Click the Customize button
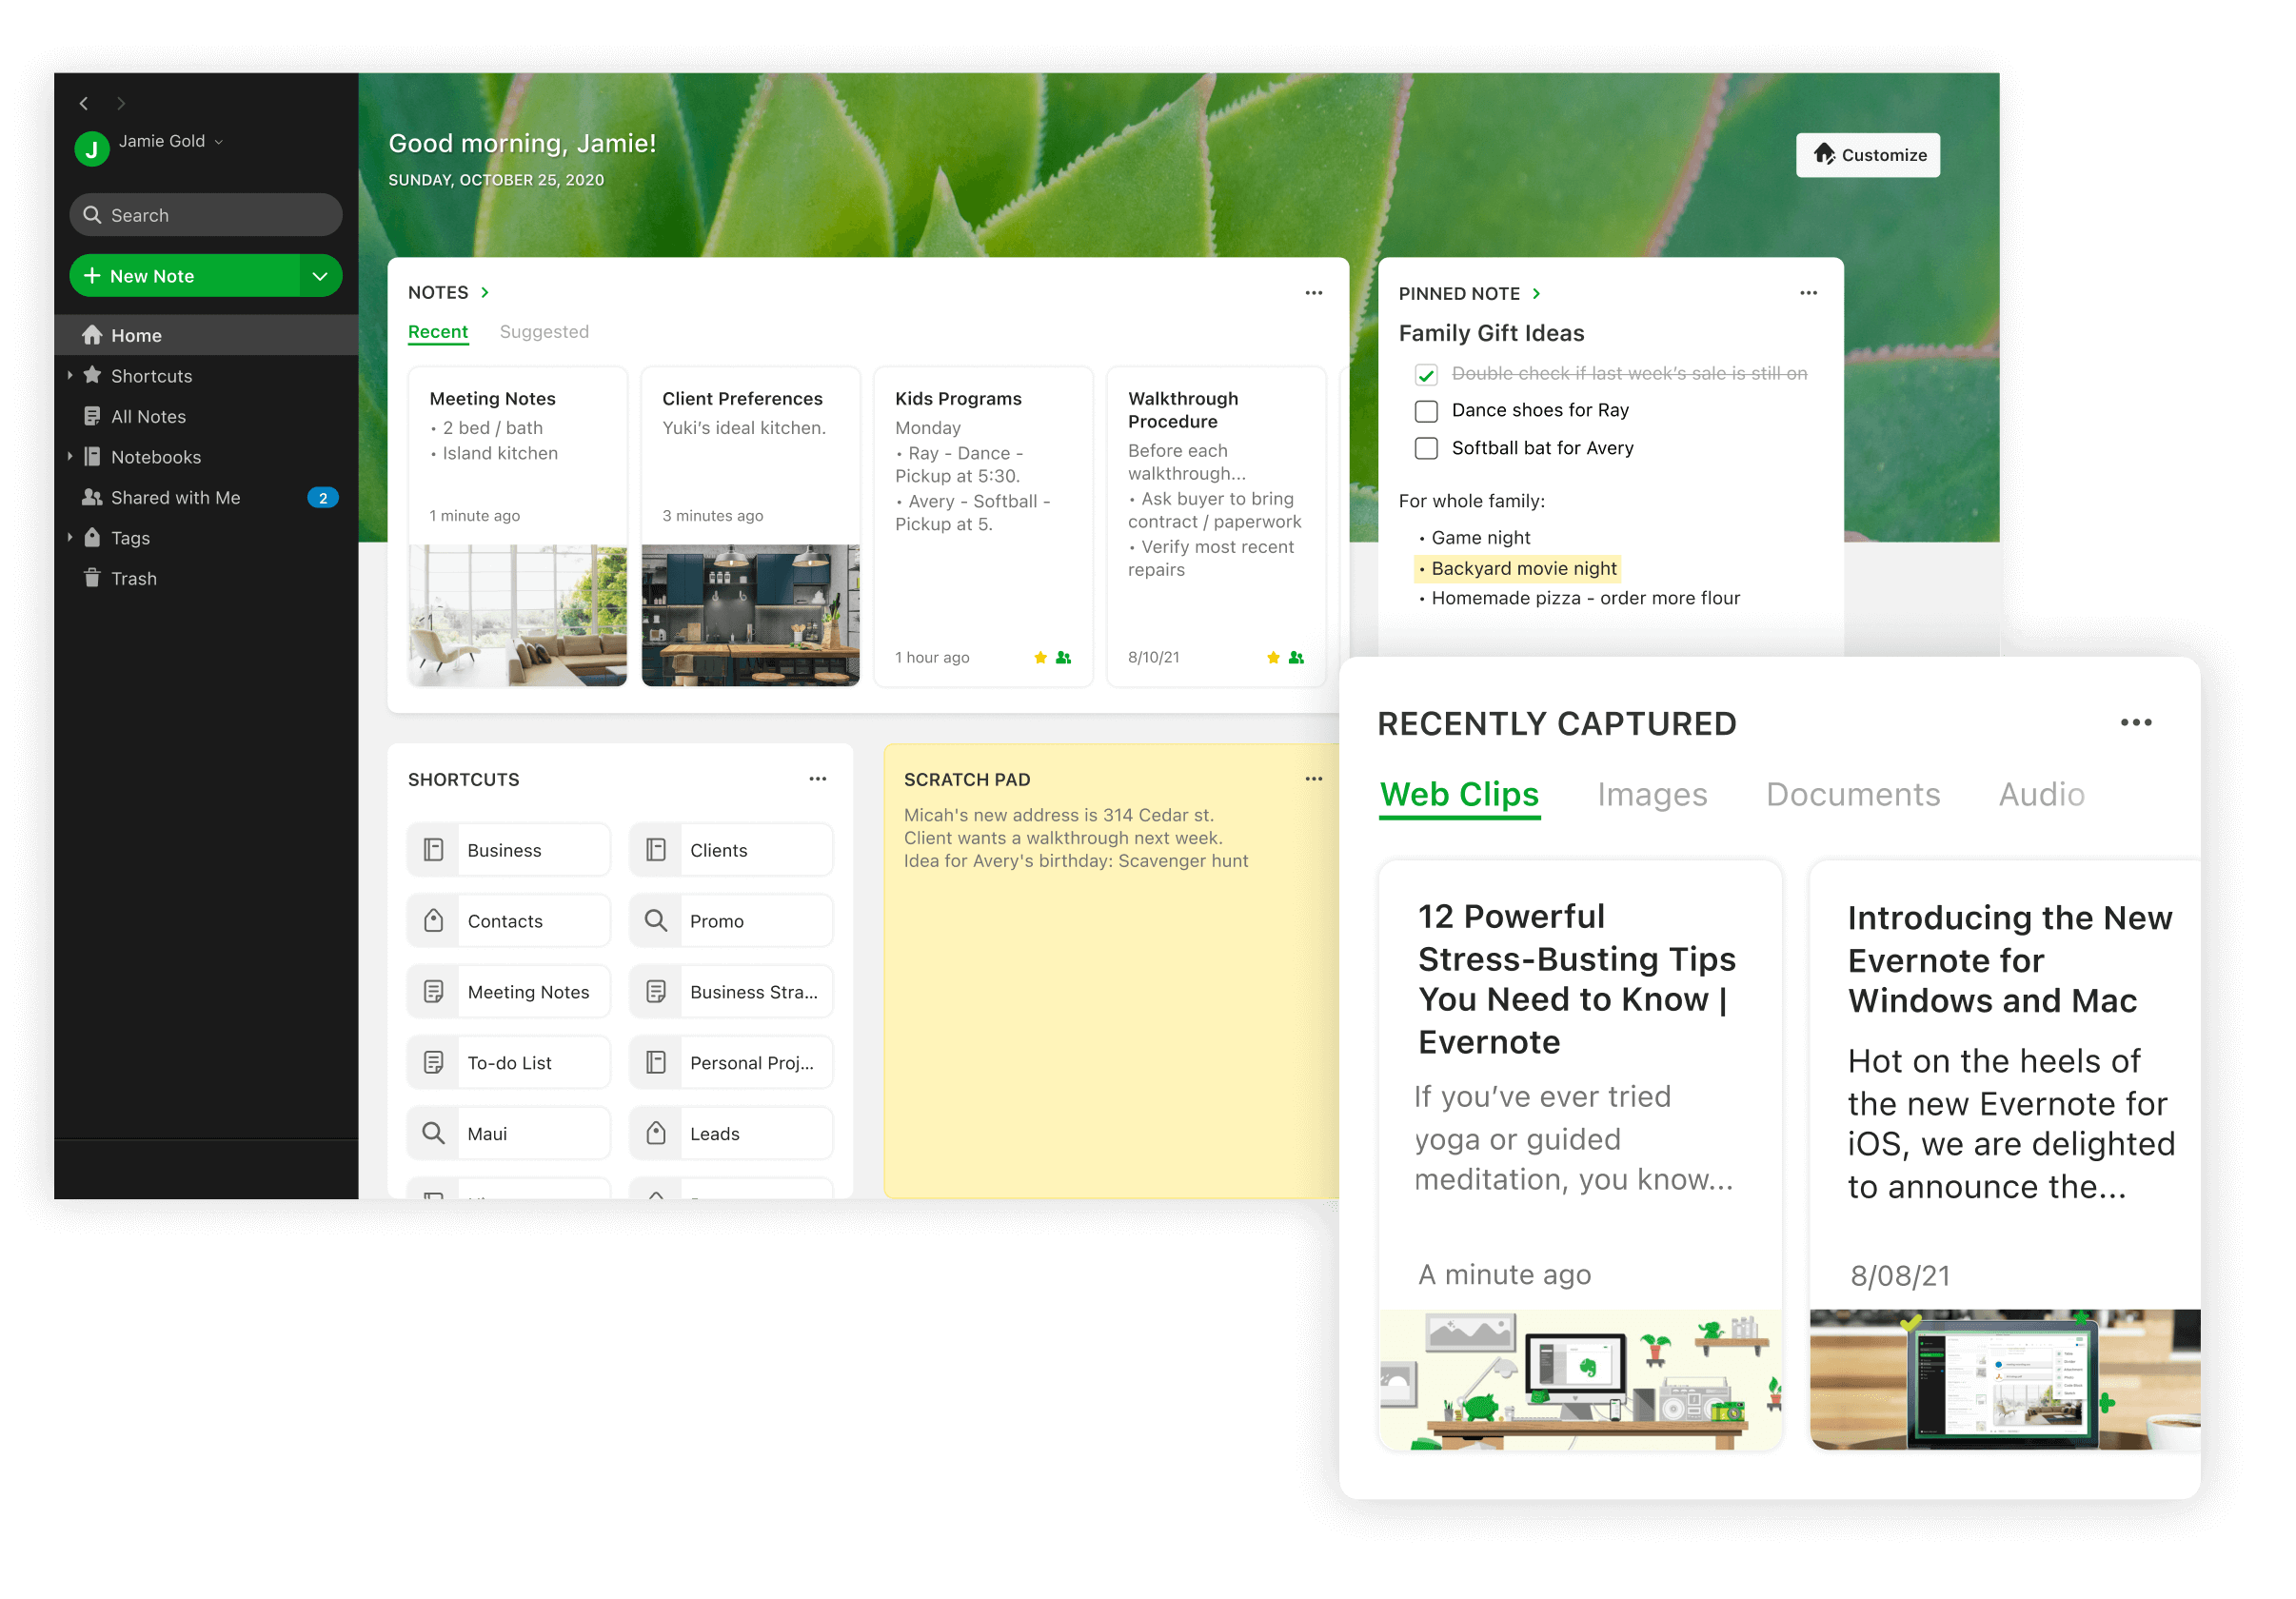Screen dimensions: 2296x1599 coord(1868,155)
